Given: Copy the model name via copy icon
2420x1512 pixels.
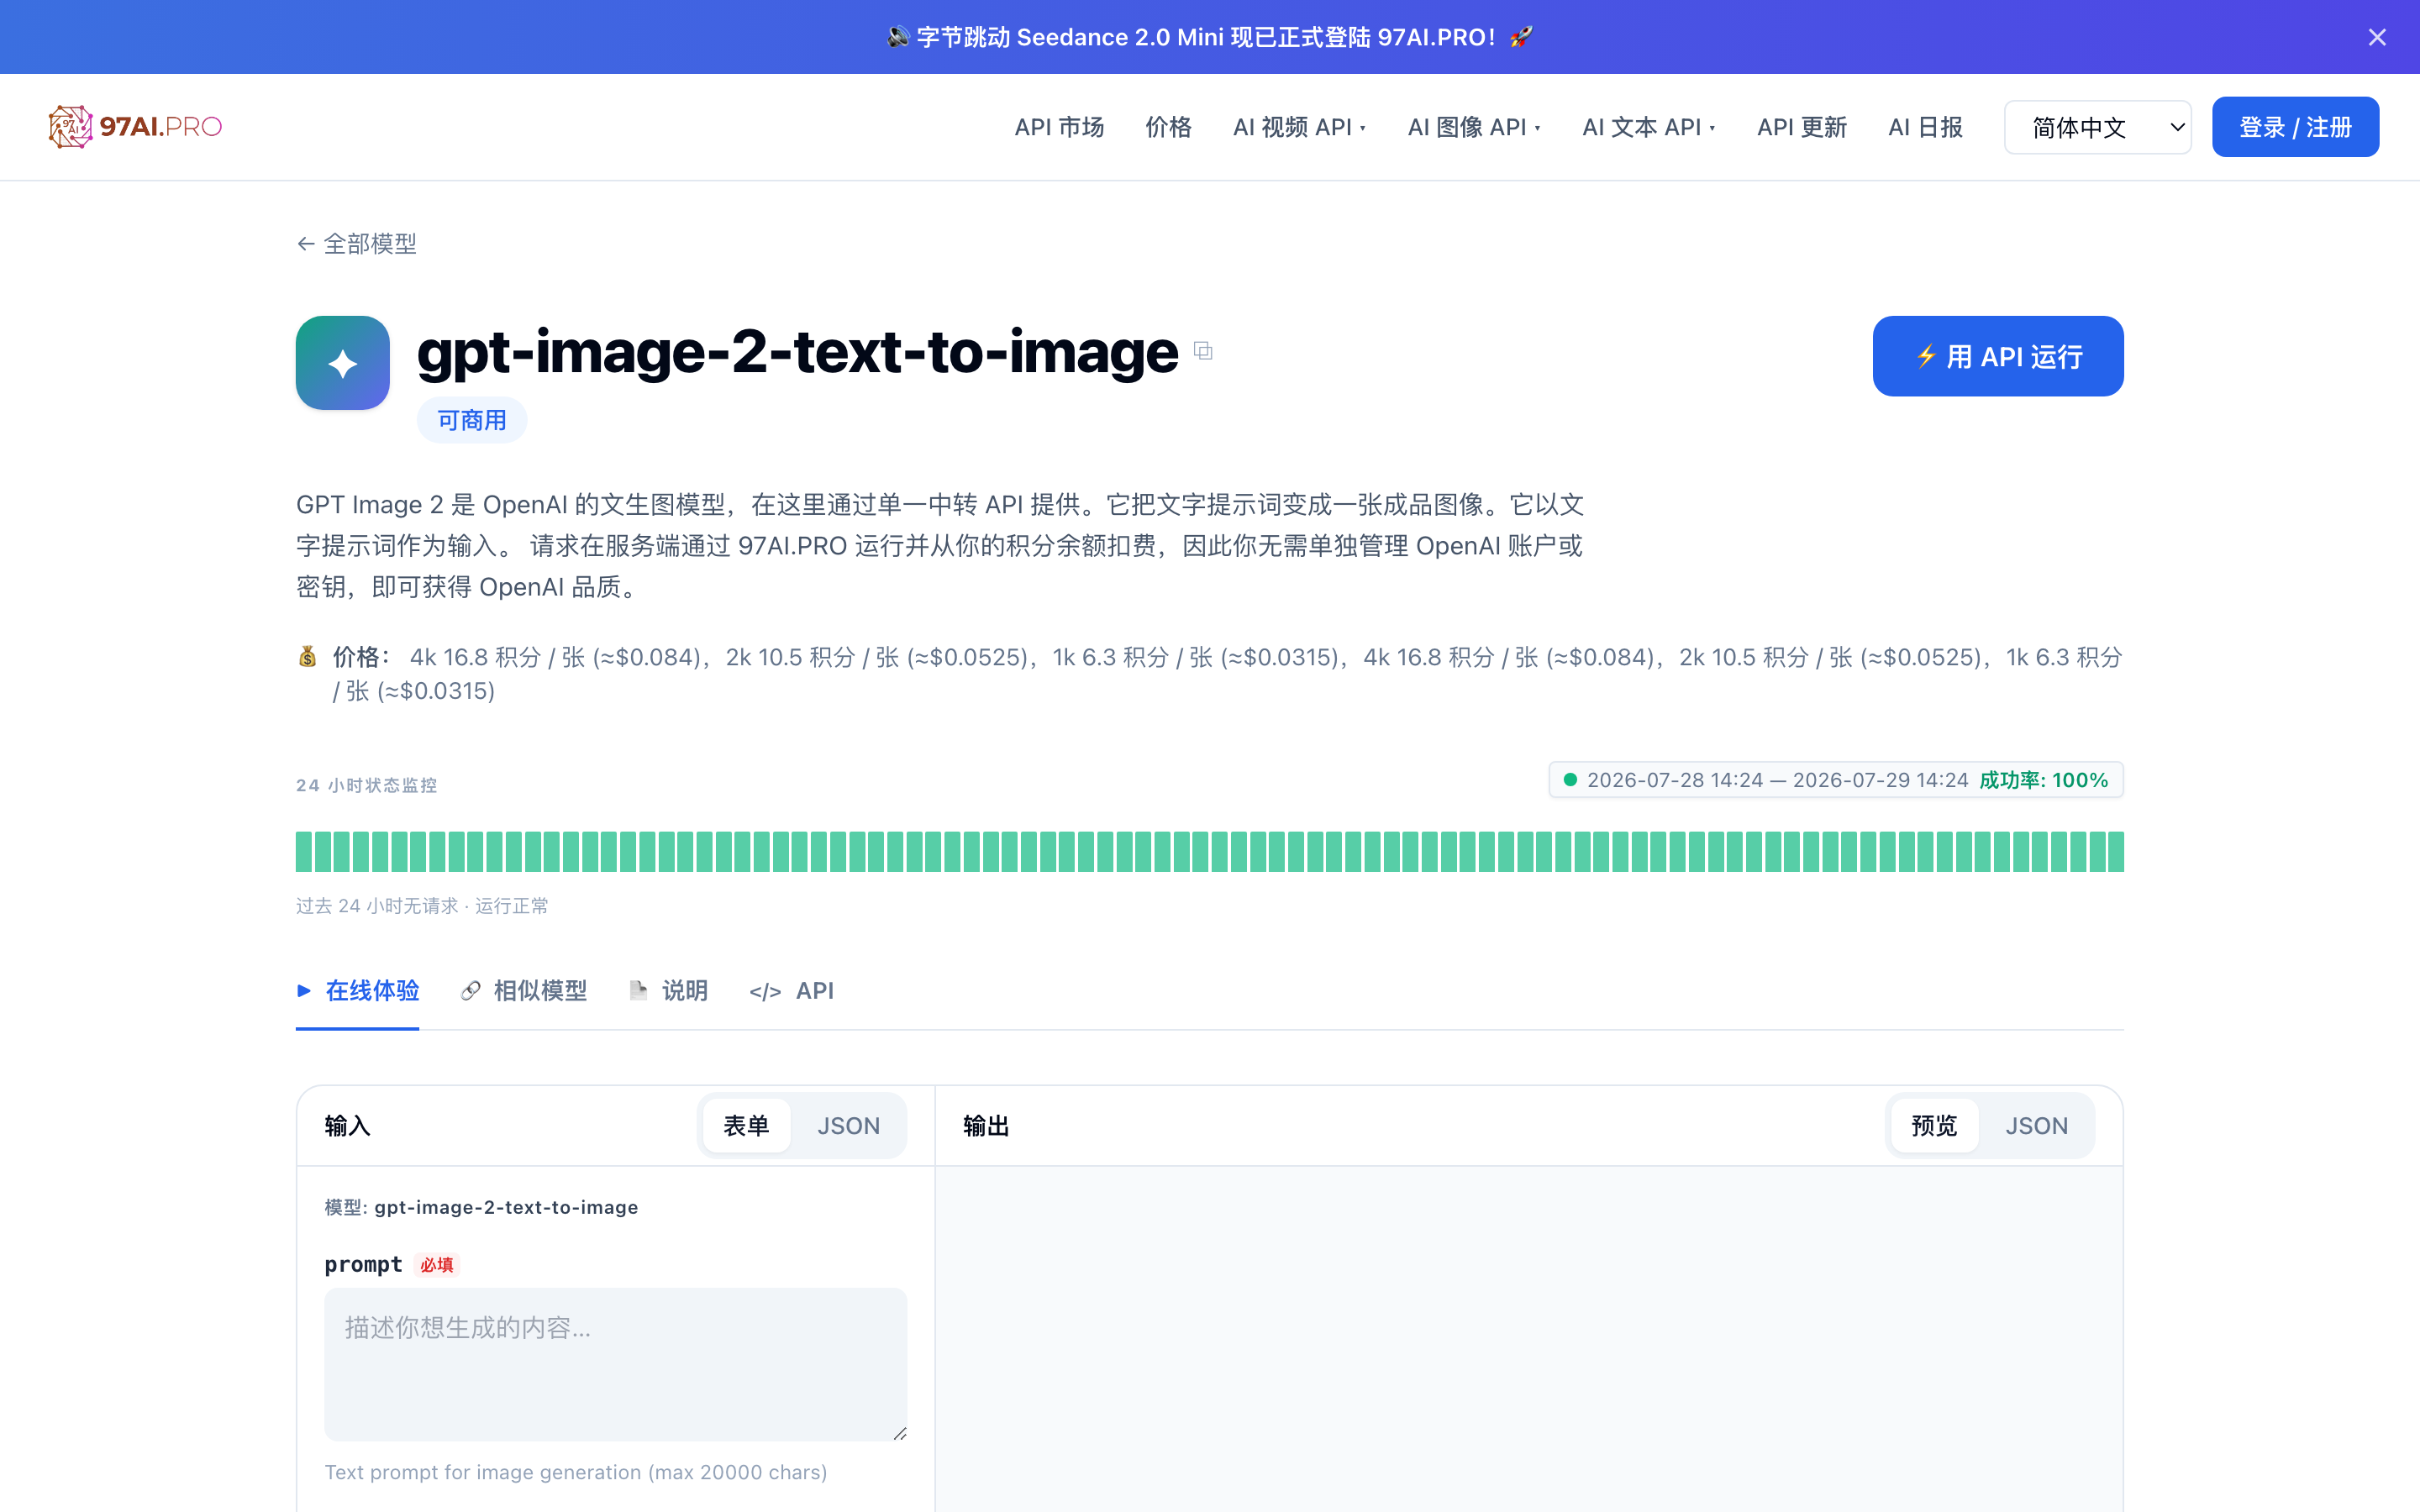Looking at the screenshot, I should click(1203, 351).
